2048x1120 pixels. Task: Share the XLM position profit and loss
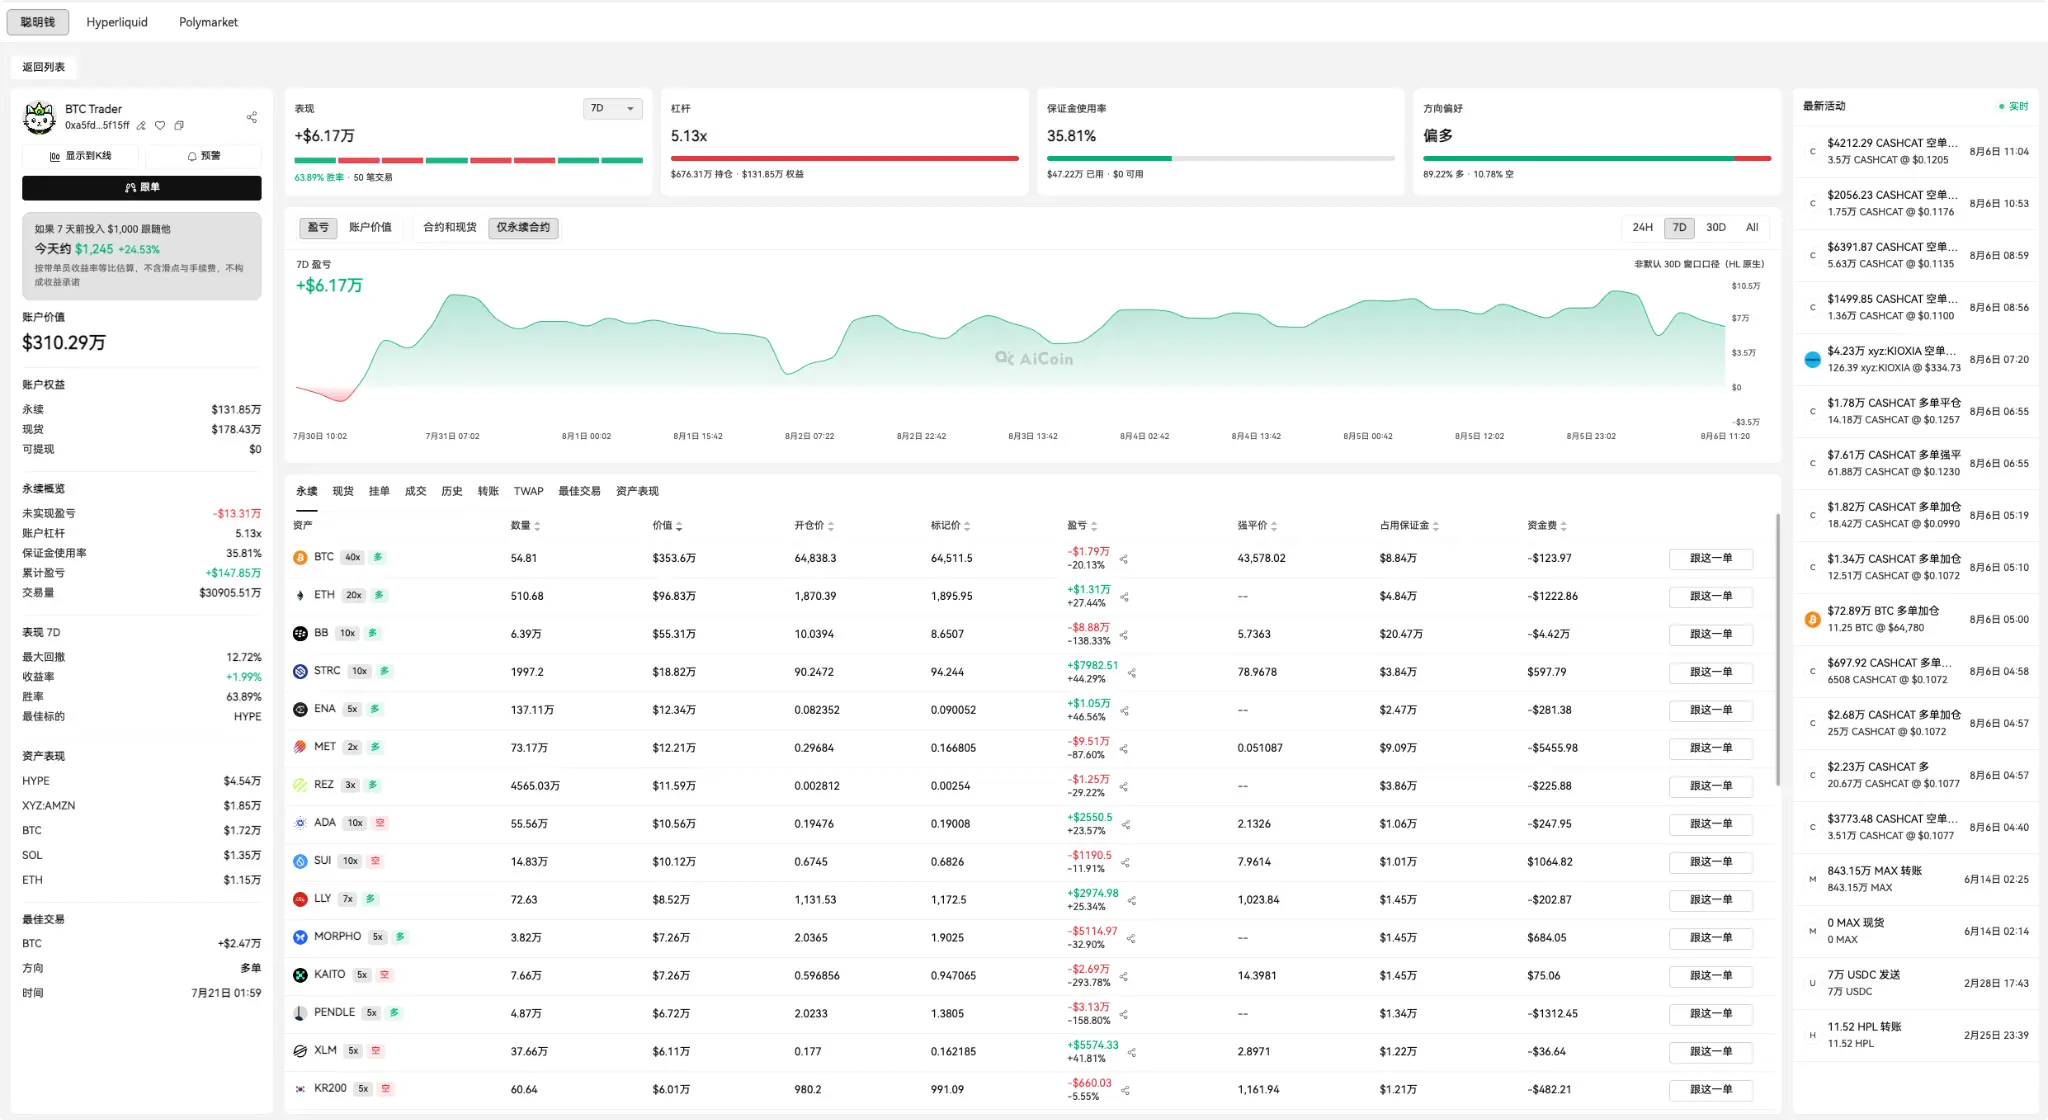tap(1132, 1053)
